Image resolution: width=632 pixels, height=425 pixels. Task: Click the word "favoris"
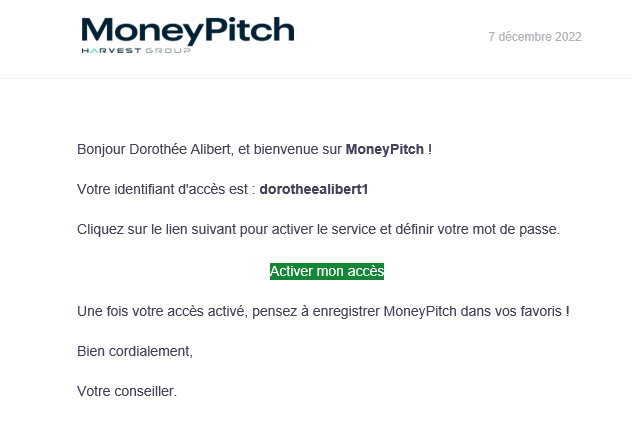coord(541,311)
